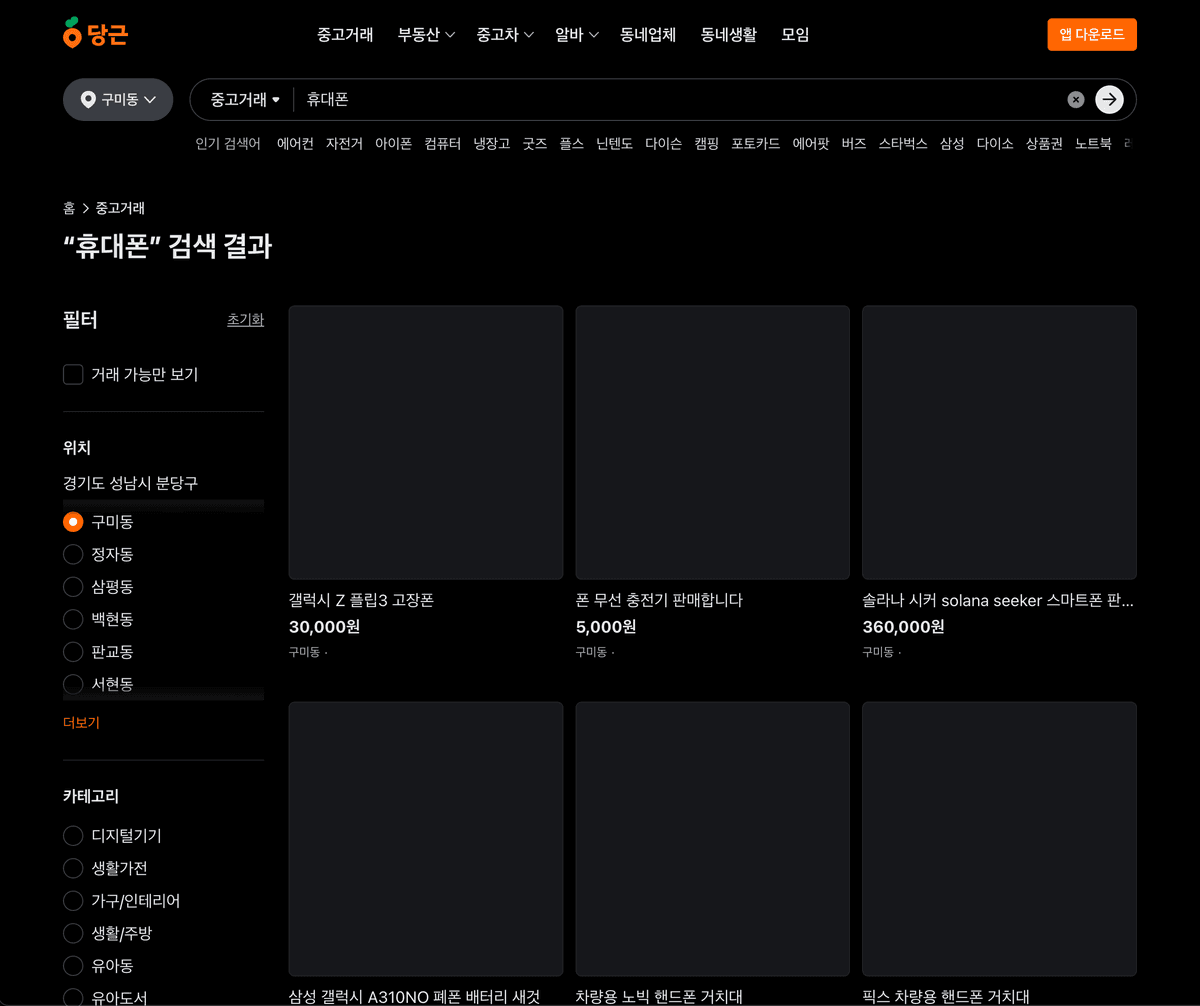
Task: Click the 앱 다운로드 button
Action: (1092, 34)
